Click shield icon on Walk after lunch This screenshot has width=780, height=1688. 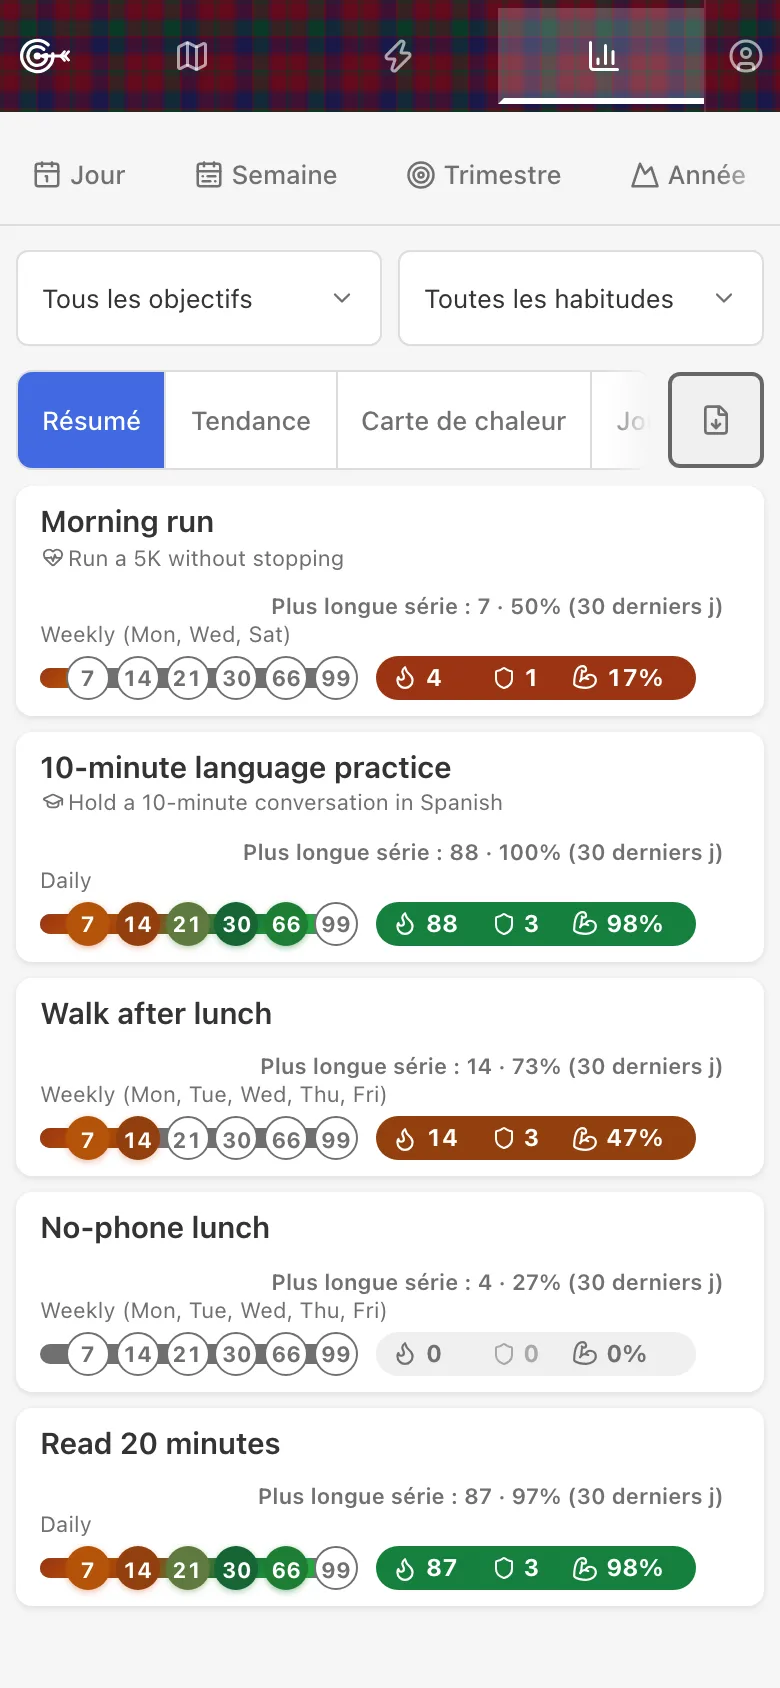(x=504, y=1138)
